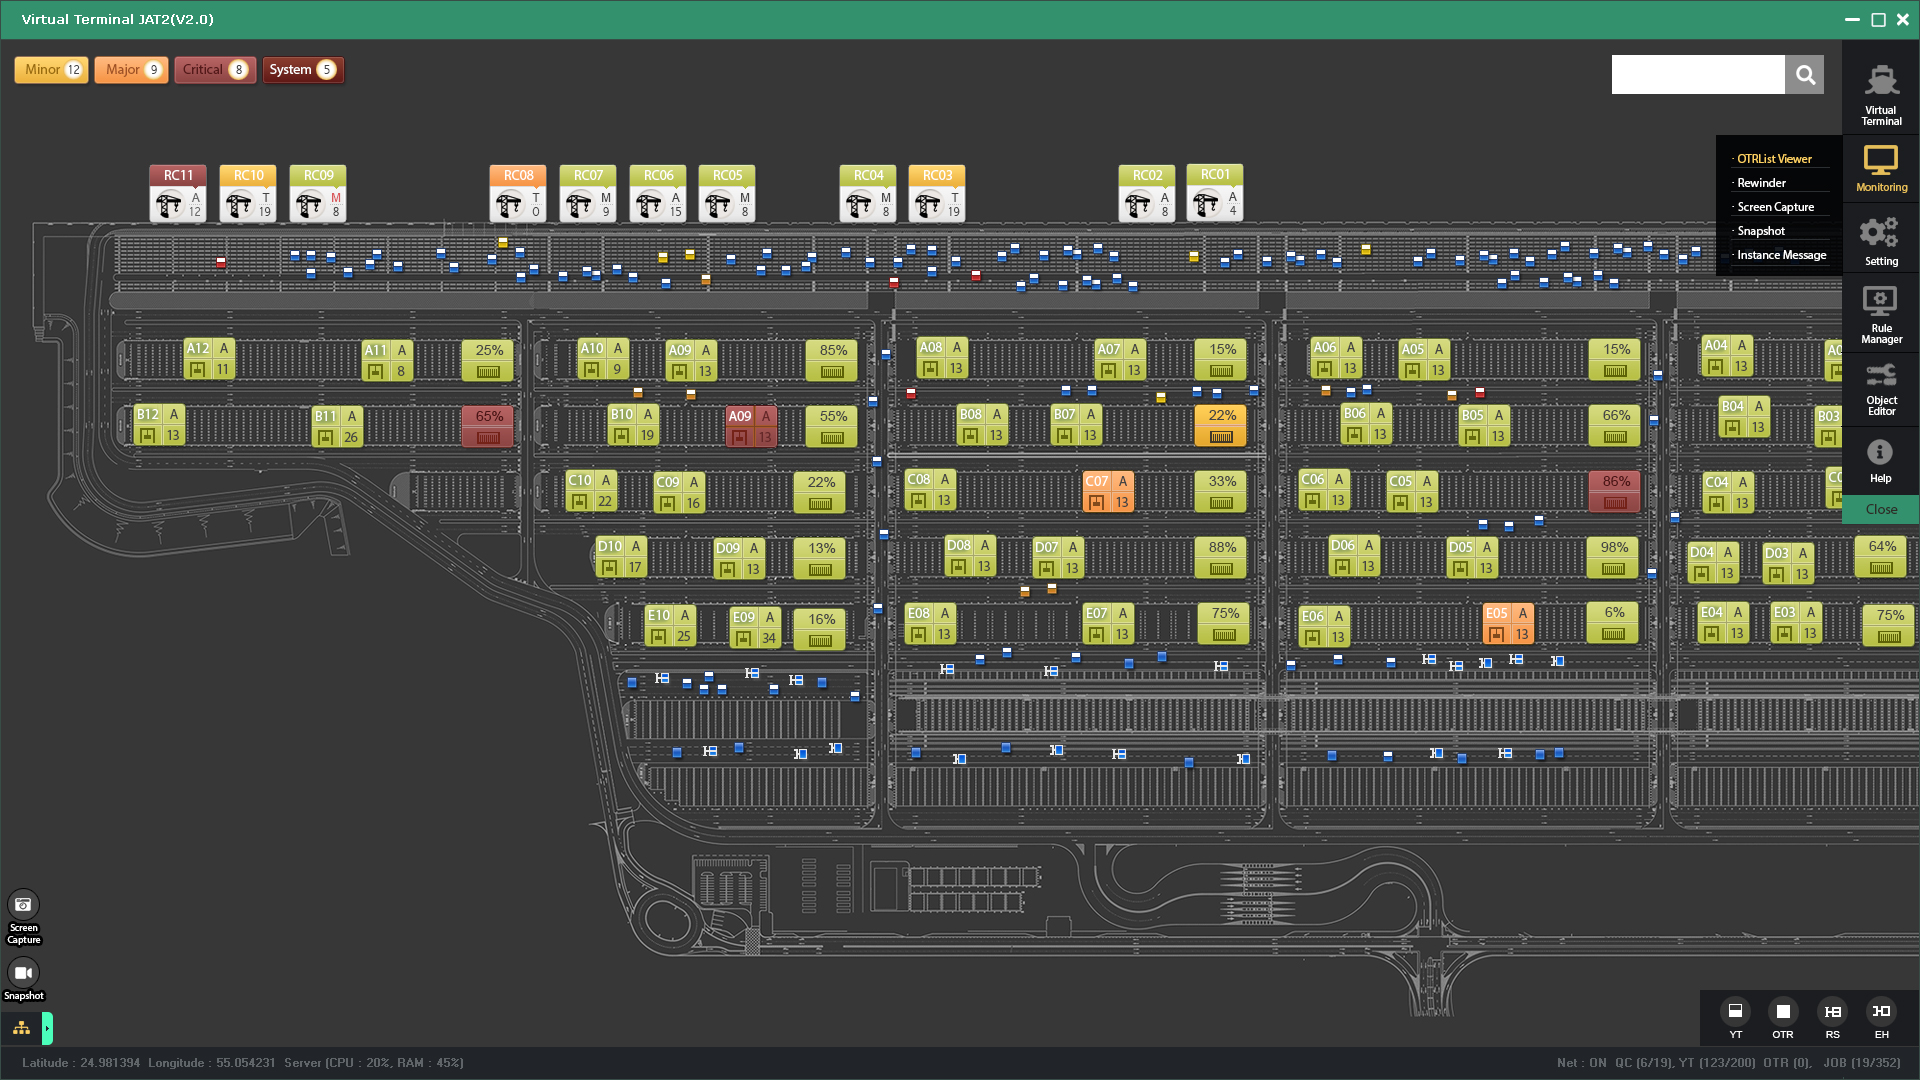
Task: Toggle EH equipment layer visibility
Action: point(1881,1012)
